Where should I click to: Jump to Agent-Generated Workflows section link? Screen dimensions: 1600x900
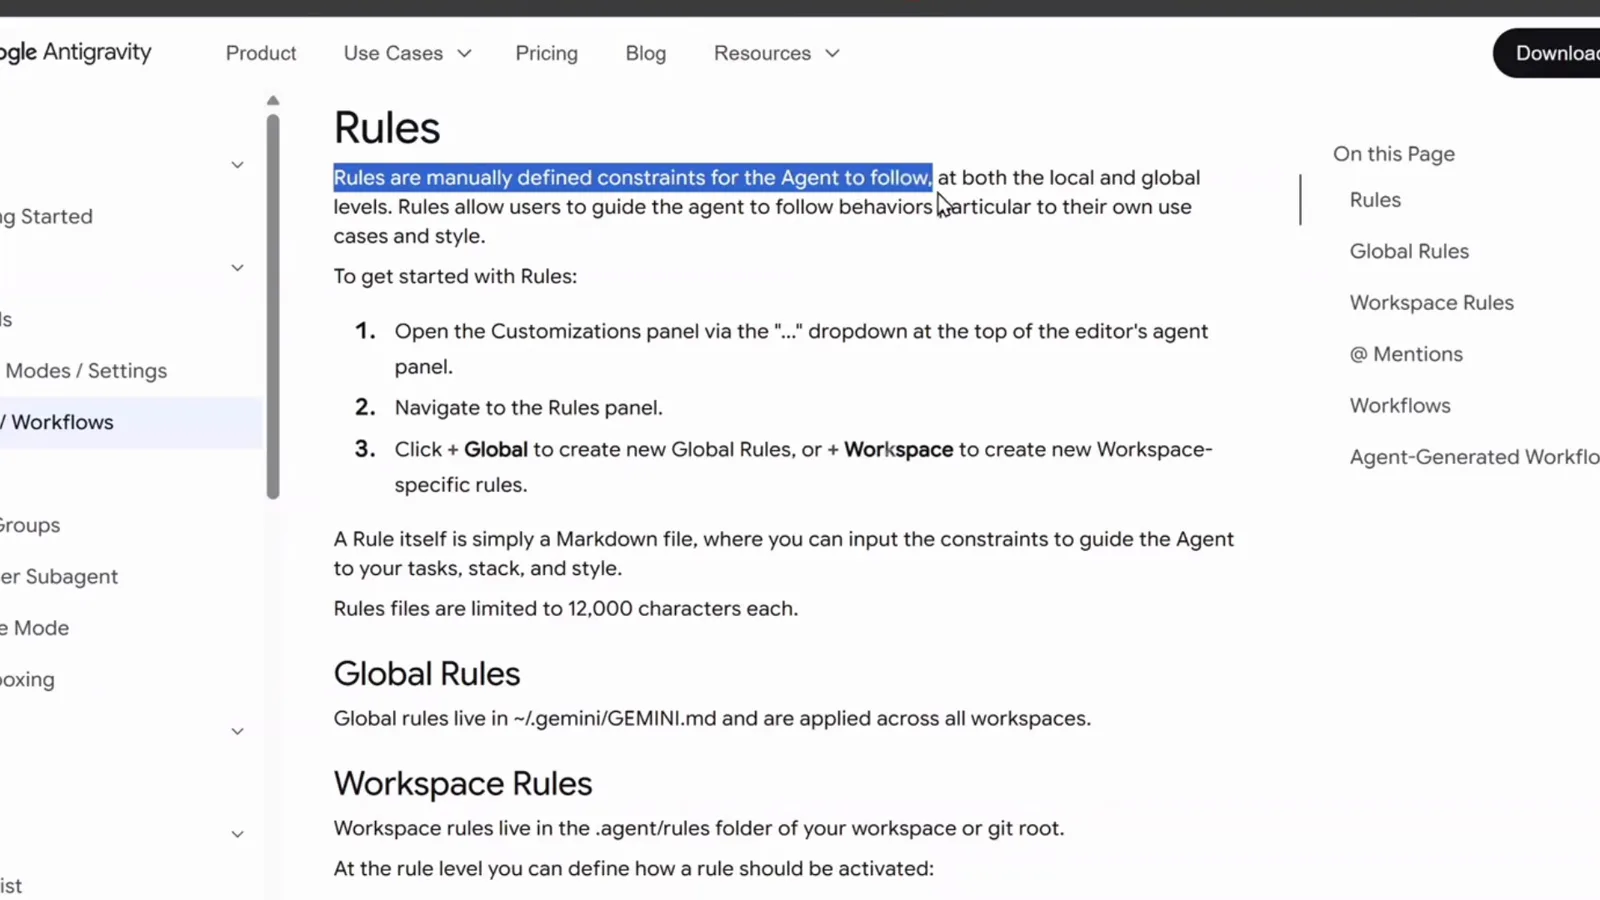pos(1474,457)
